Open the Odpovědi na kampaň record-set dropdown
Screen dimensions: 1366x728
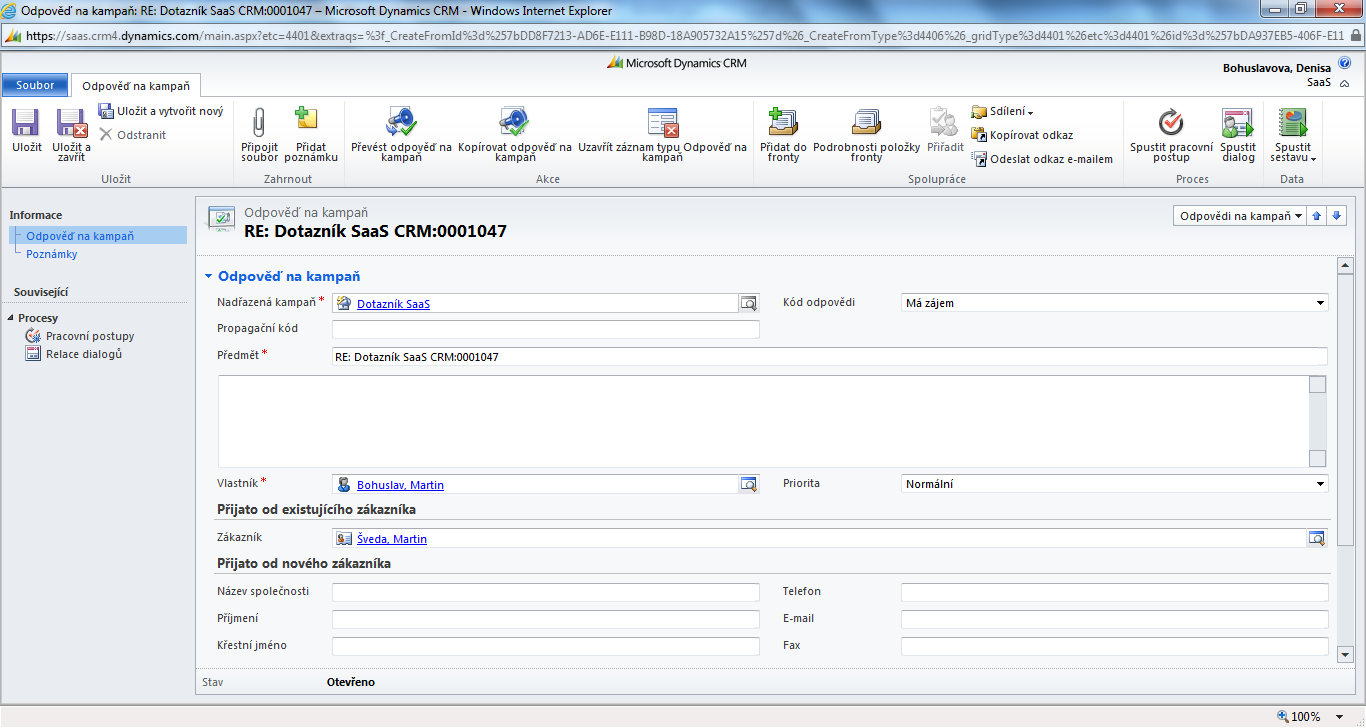[x=1240, y=215]
